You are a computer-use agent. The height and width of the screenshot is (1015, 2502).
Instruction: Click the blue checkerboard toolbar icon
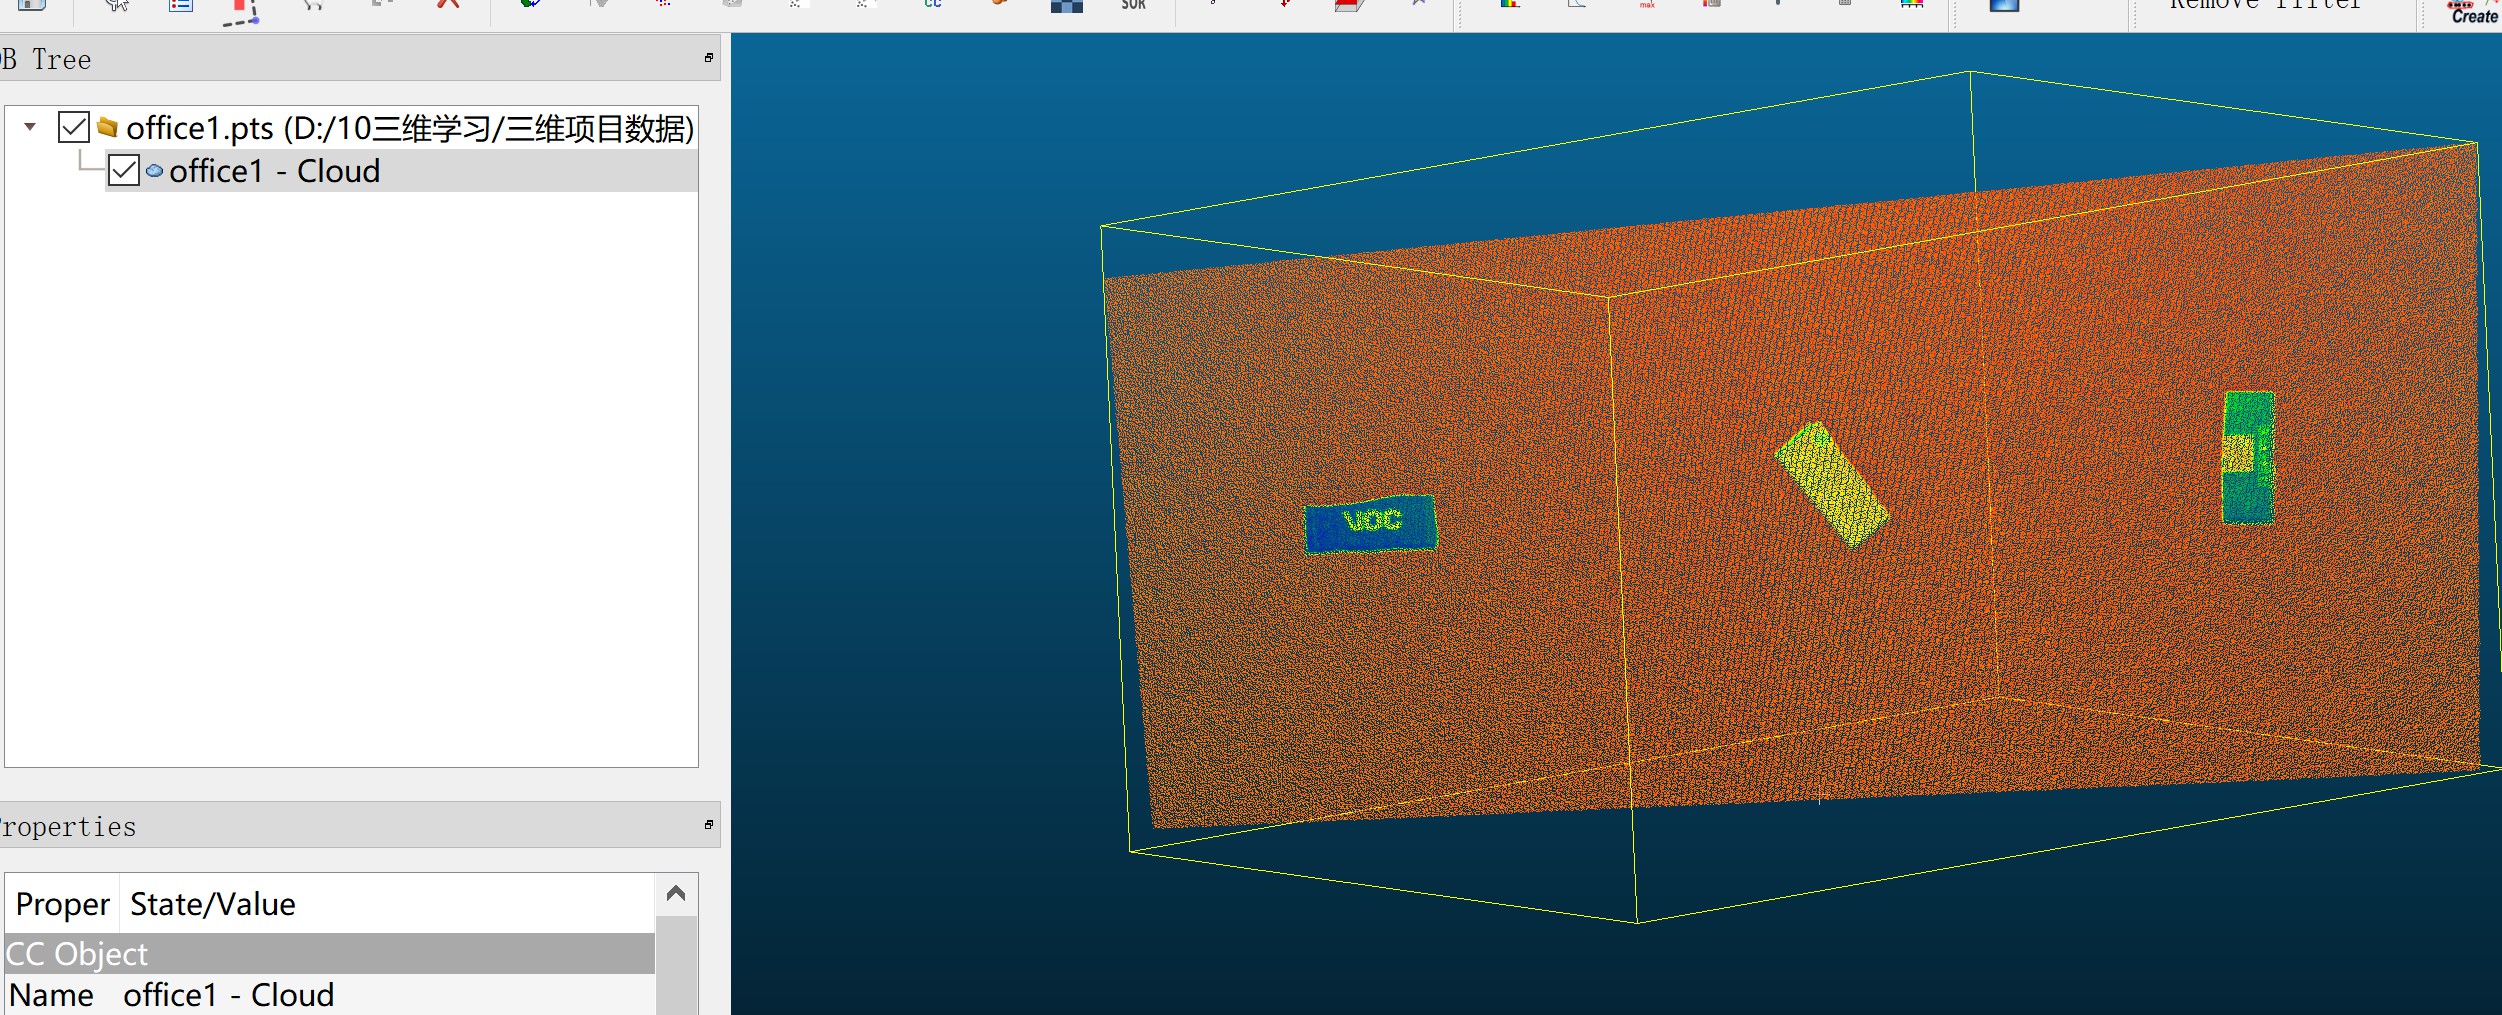1067,6
